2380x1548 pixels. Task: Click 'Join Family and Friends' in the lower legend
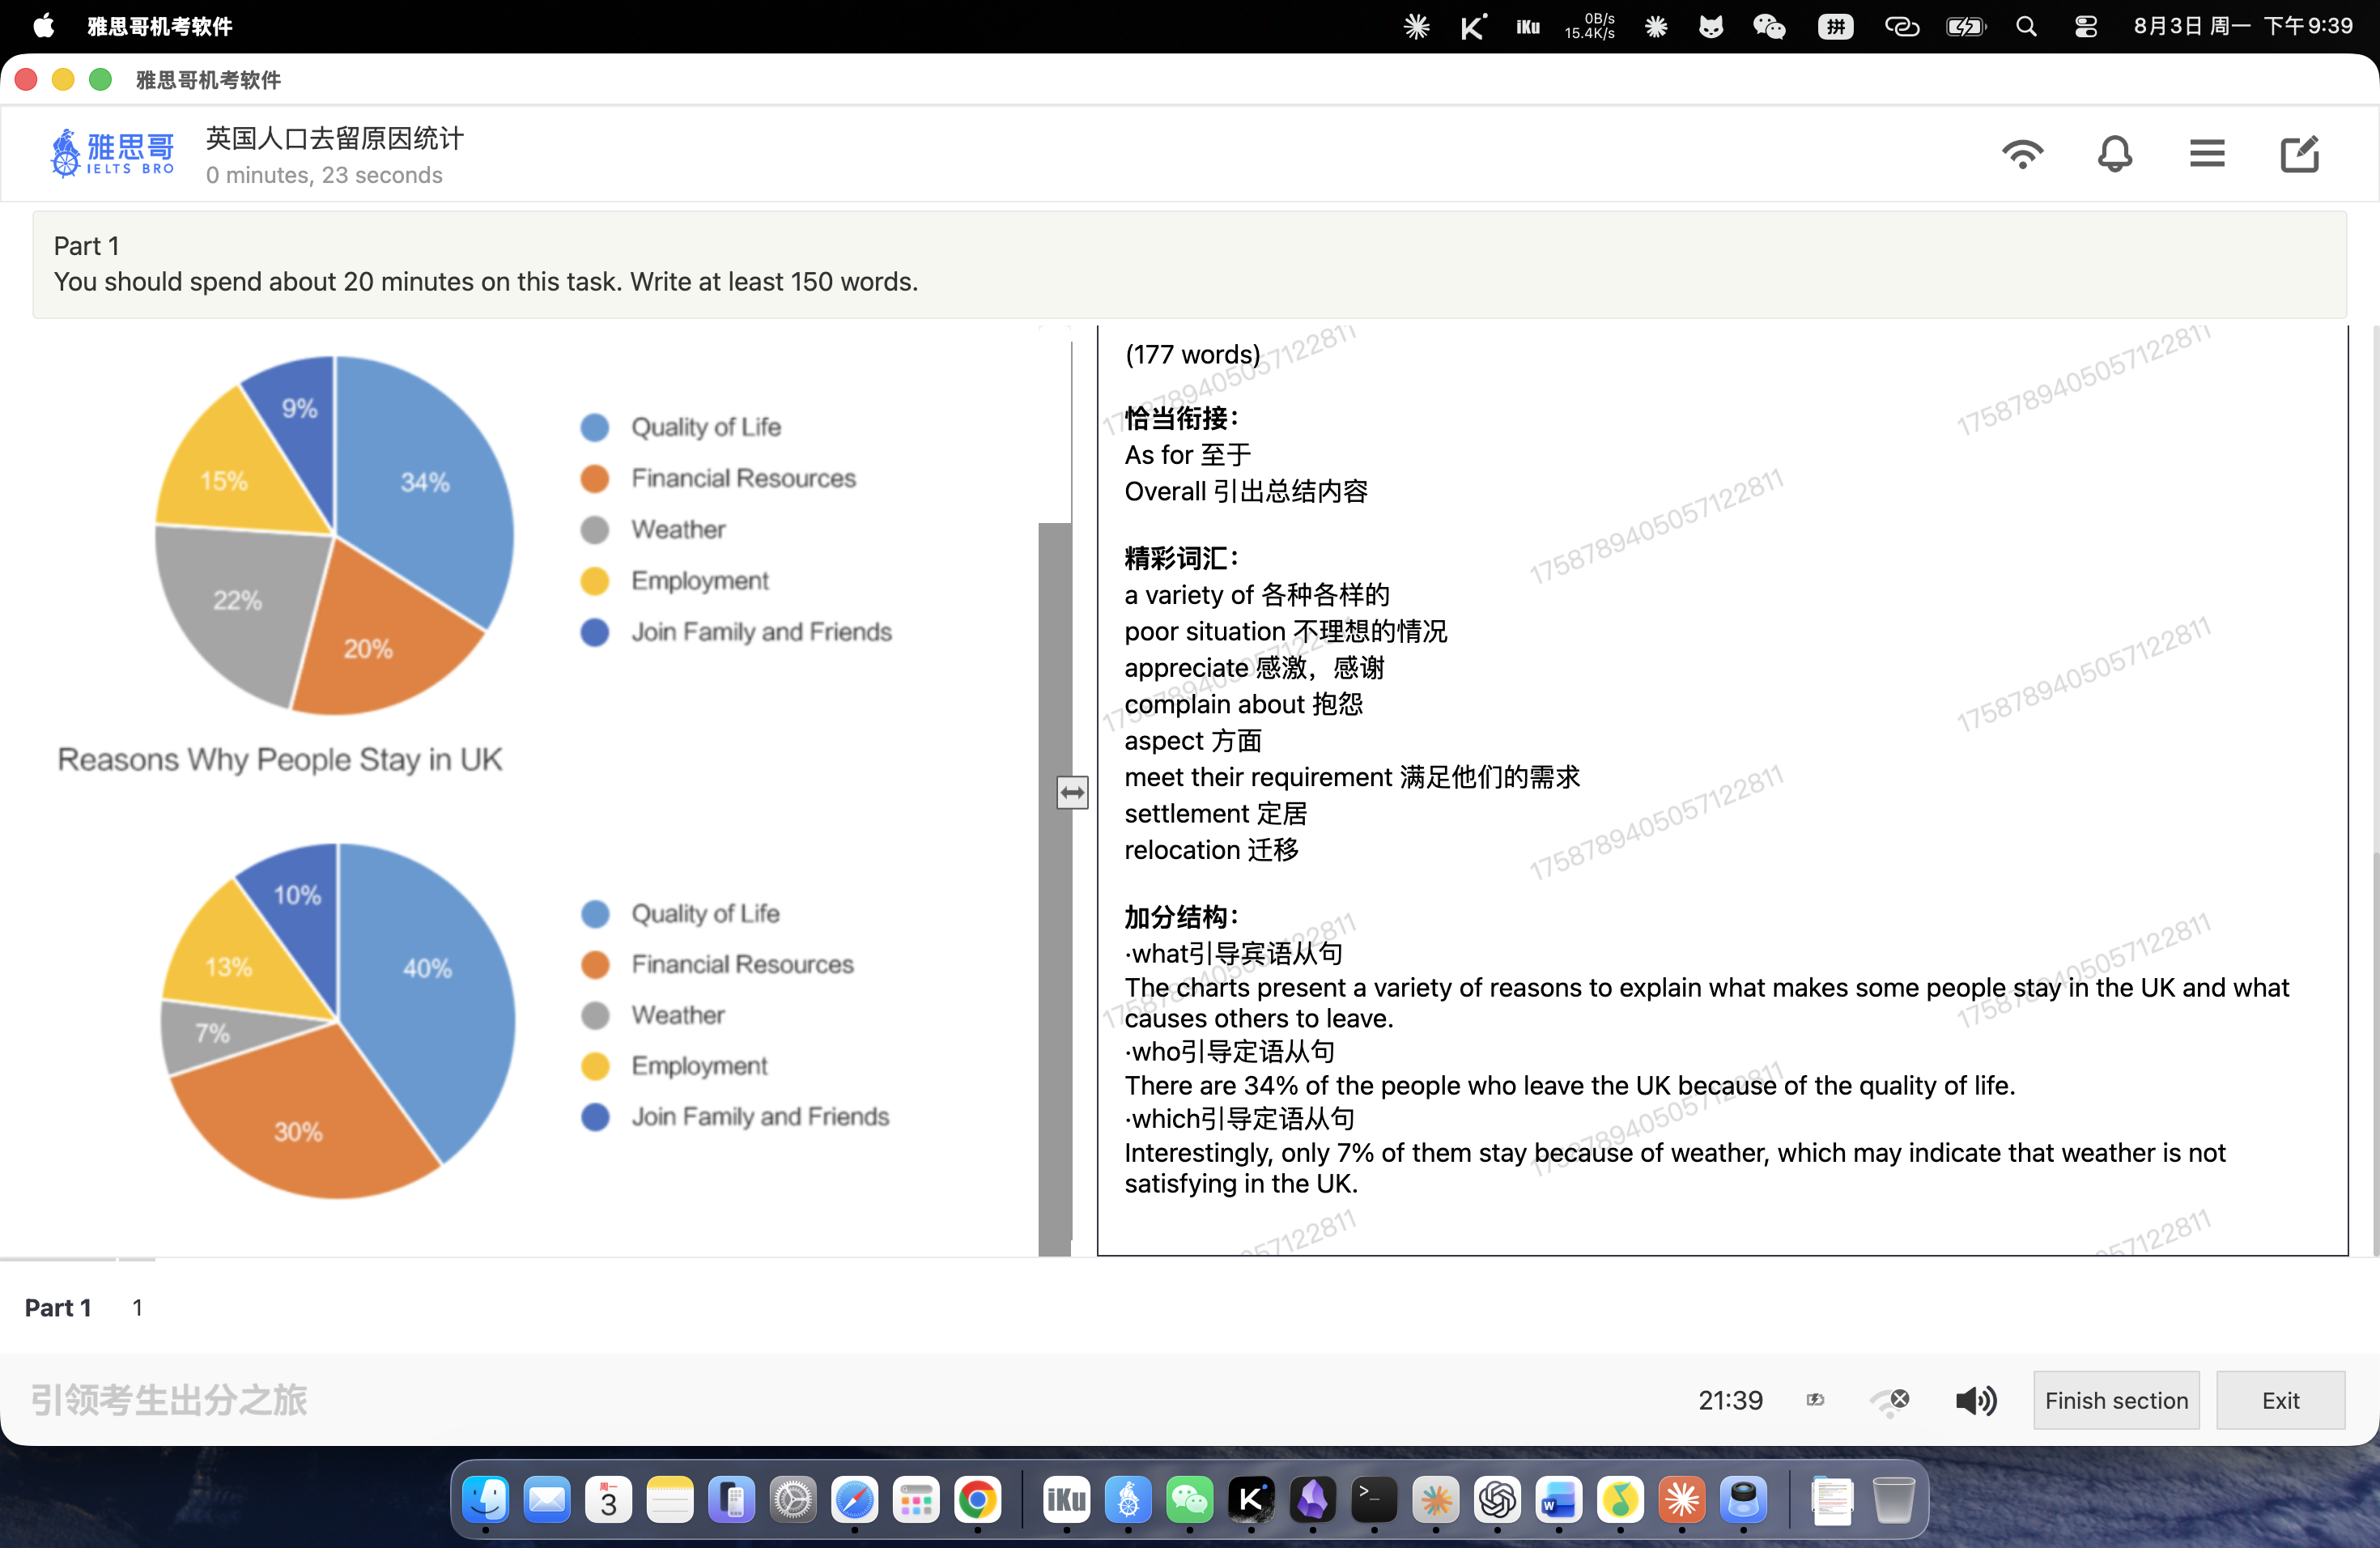click(x=760, y=1116)
